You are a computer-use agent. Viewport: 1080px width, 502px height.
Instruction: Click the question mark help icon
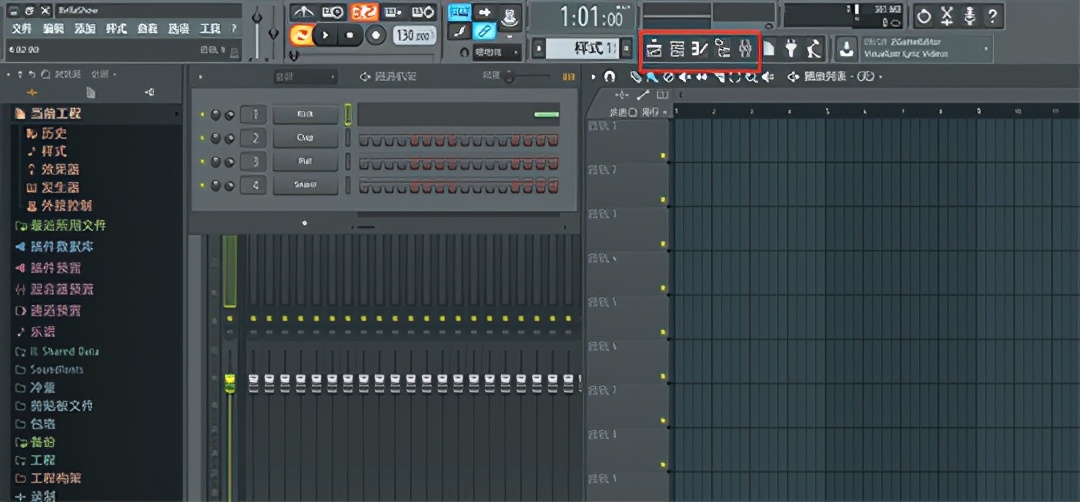click(x=993, y=16)
